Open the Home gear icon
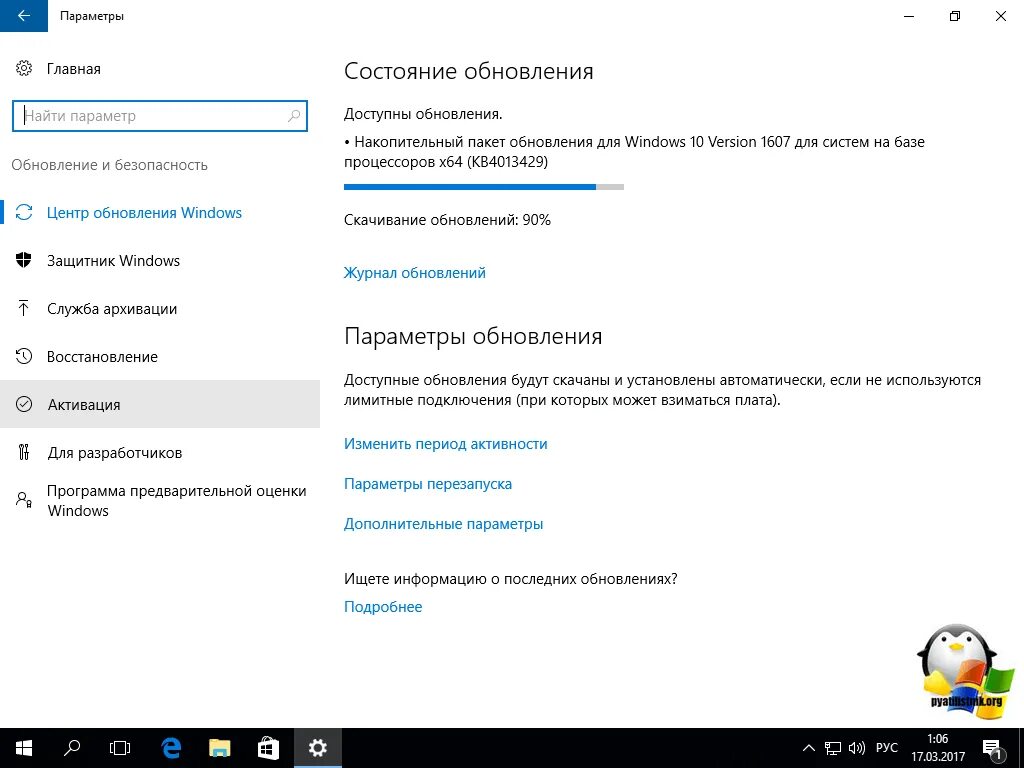1024x768 pixels. point(24,69)
